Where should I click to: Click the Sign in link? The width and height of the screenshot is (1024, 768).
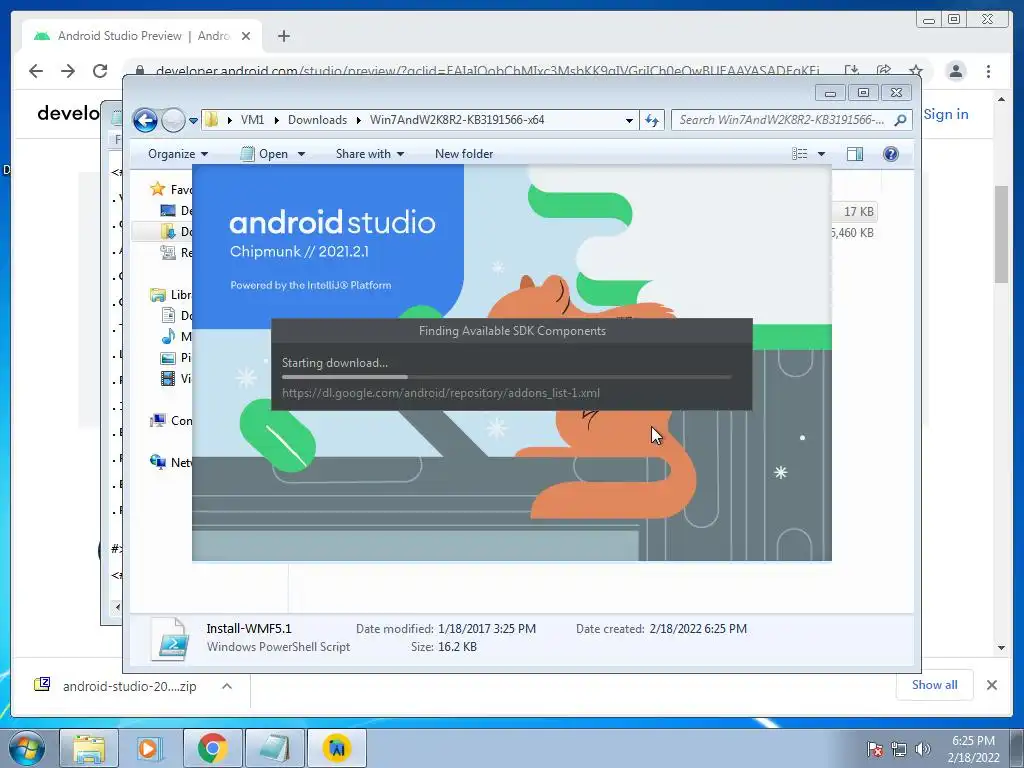coord(946,114)
